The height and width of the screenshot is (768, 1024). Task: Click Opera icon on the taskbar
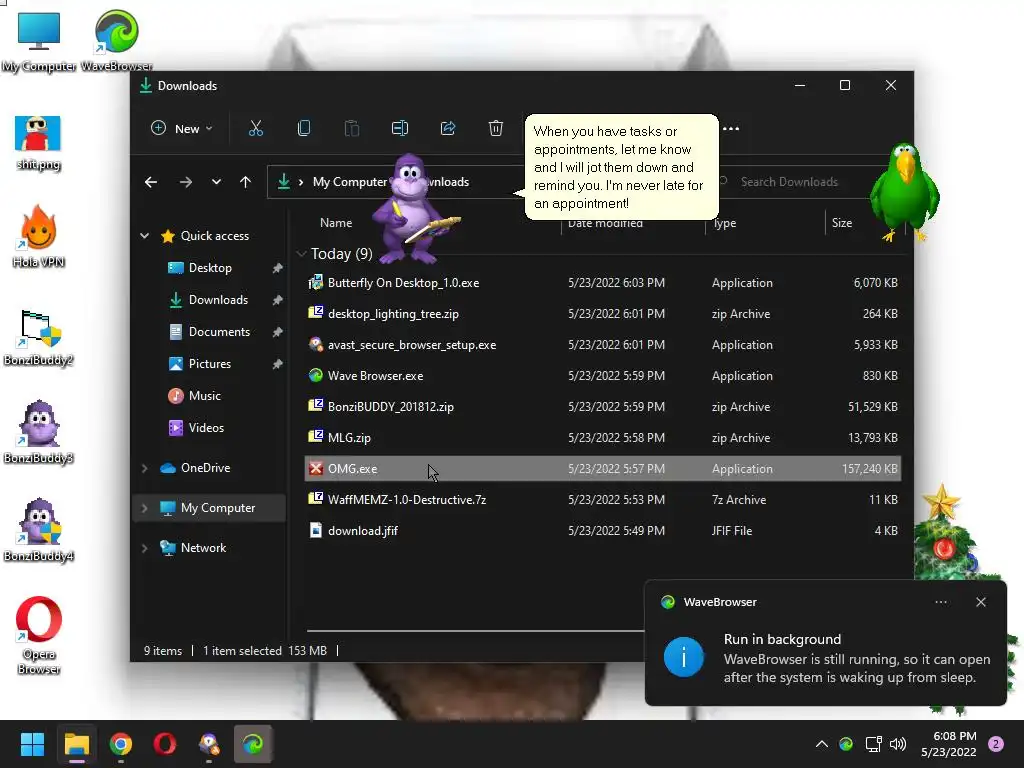[165, 744]
